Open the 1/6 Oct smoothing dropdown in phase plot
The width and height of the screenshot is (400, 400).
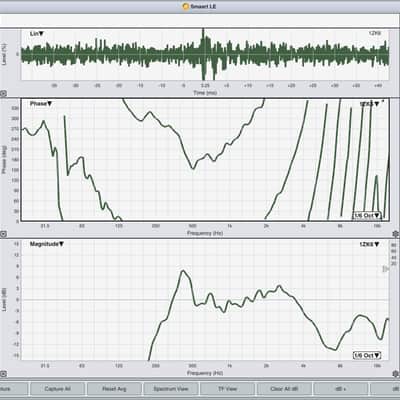367,215
